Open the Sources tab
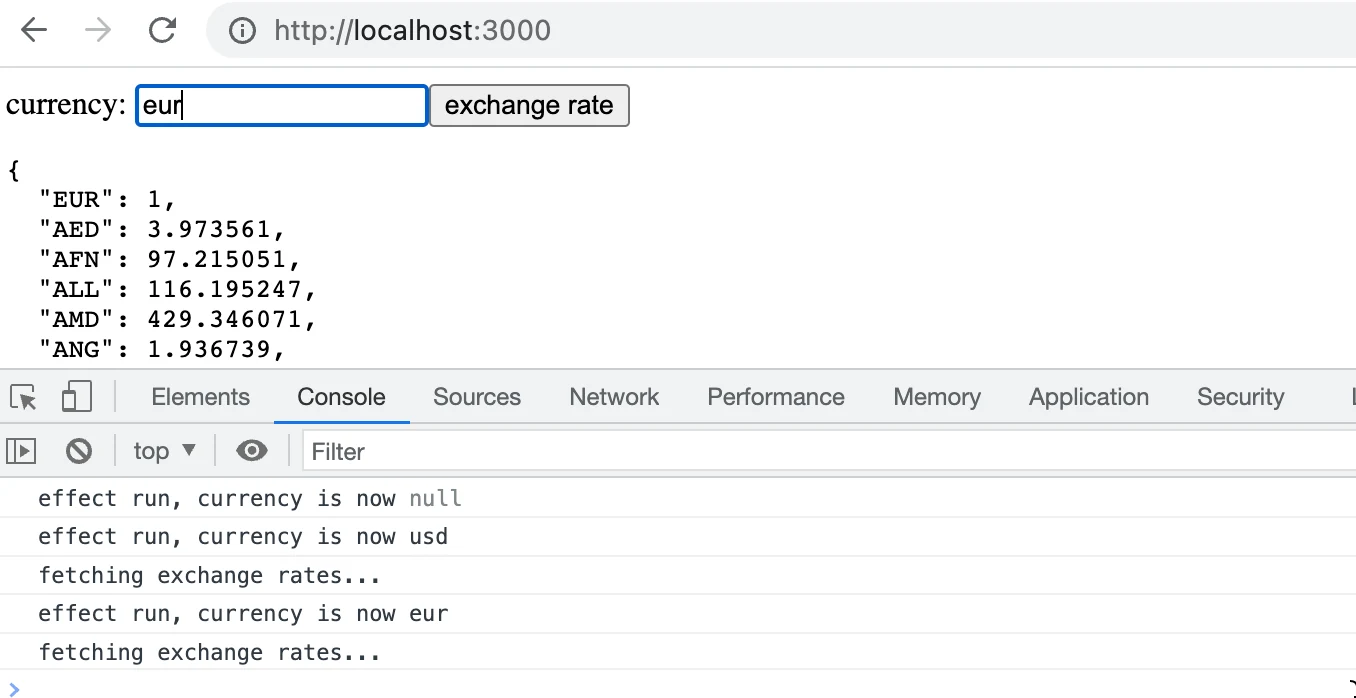This screenshot has height=698, width=1356. coord(477,397)
